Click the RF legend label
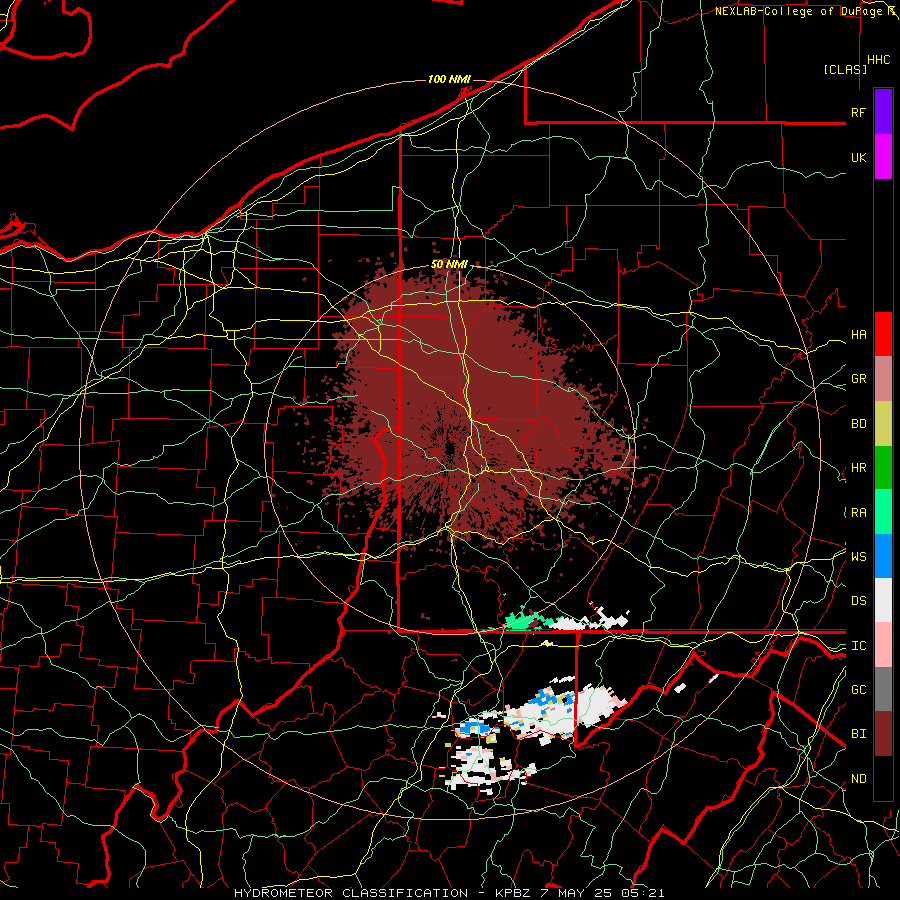 tap(858, 112)
